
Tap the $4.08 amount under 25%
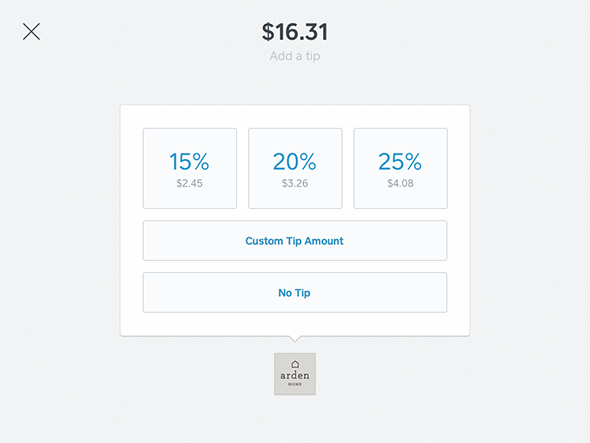[x=400, y=183]
